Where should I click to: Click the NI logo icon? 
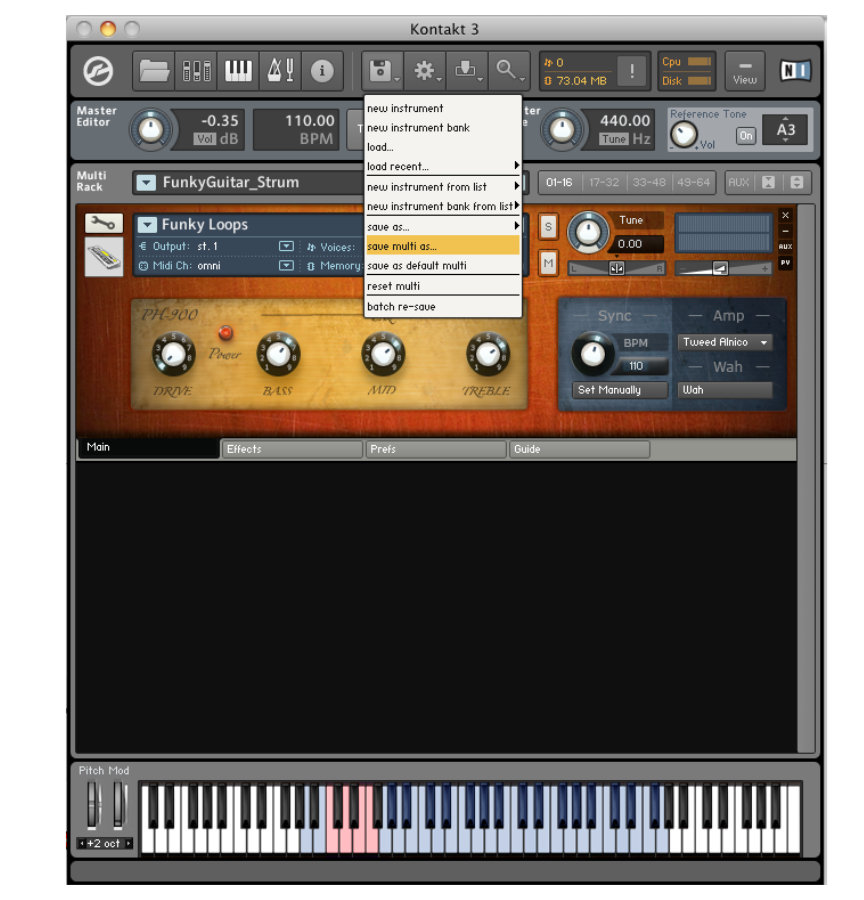pos(795,71)
